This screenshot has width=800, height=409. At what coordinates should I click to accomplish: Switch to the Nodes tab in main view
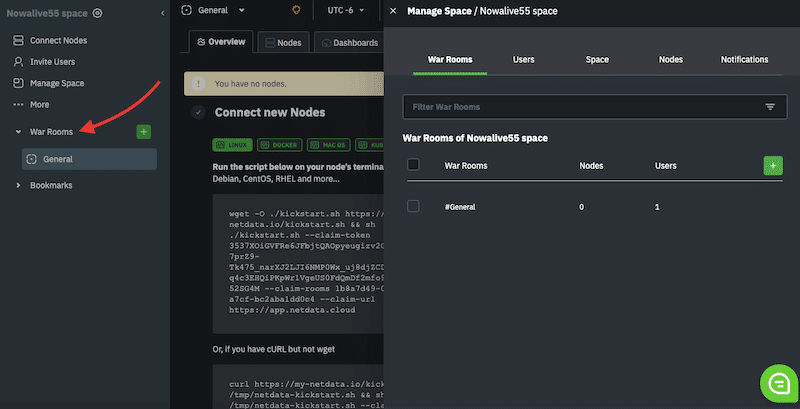[284, 43]
